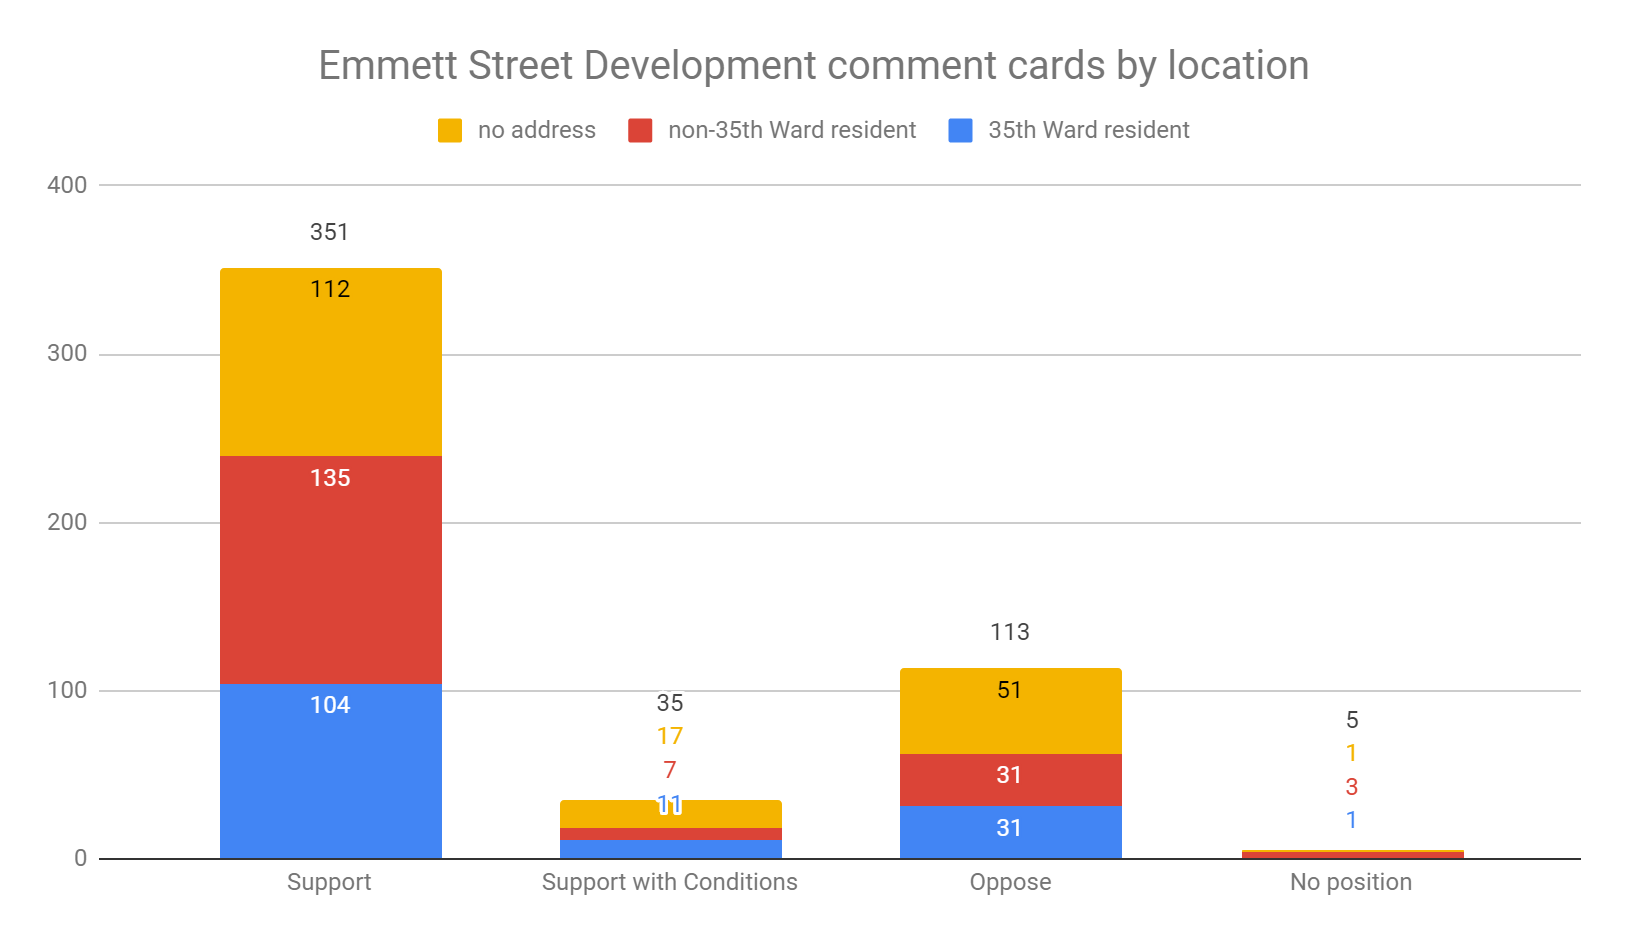Click the blue 35th Ward resident legend swatch
This screenshot has height=942, width=1628.
coord(960,131)
